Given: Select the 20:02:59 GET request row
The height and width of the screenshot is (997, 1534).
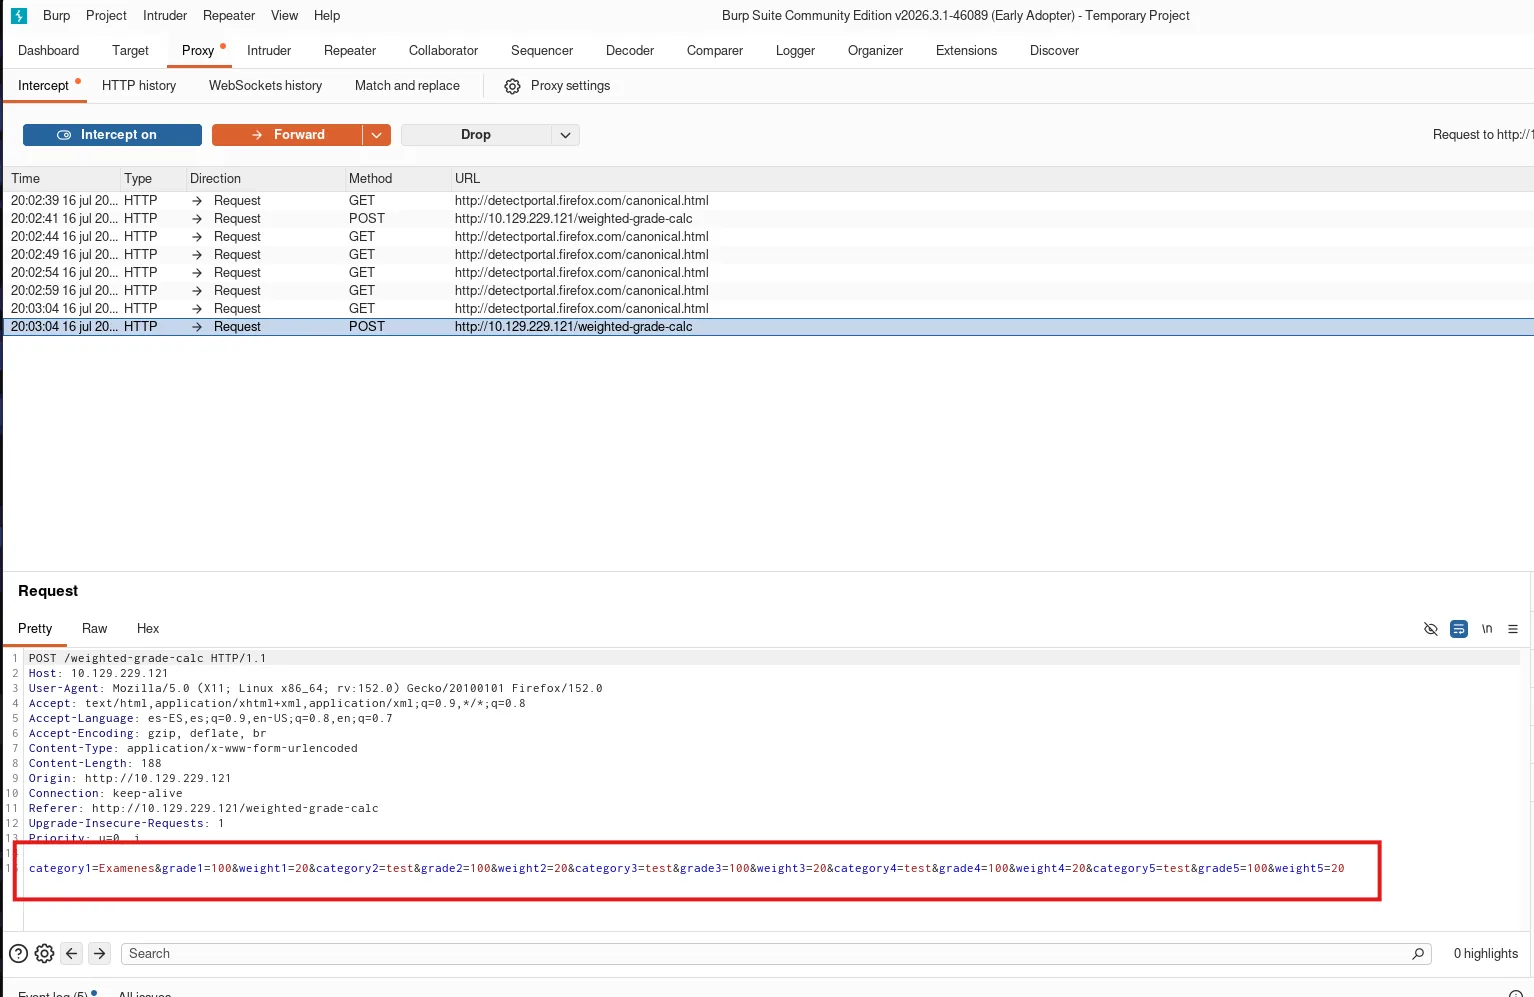Looking at the screenshot, I should pos(768,291).
